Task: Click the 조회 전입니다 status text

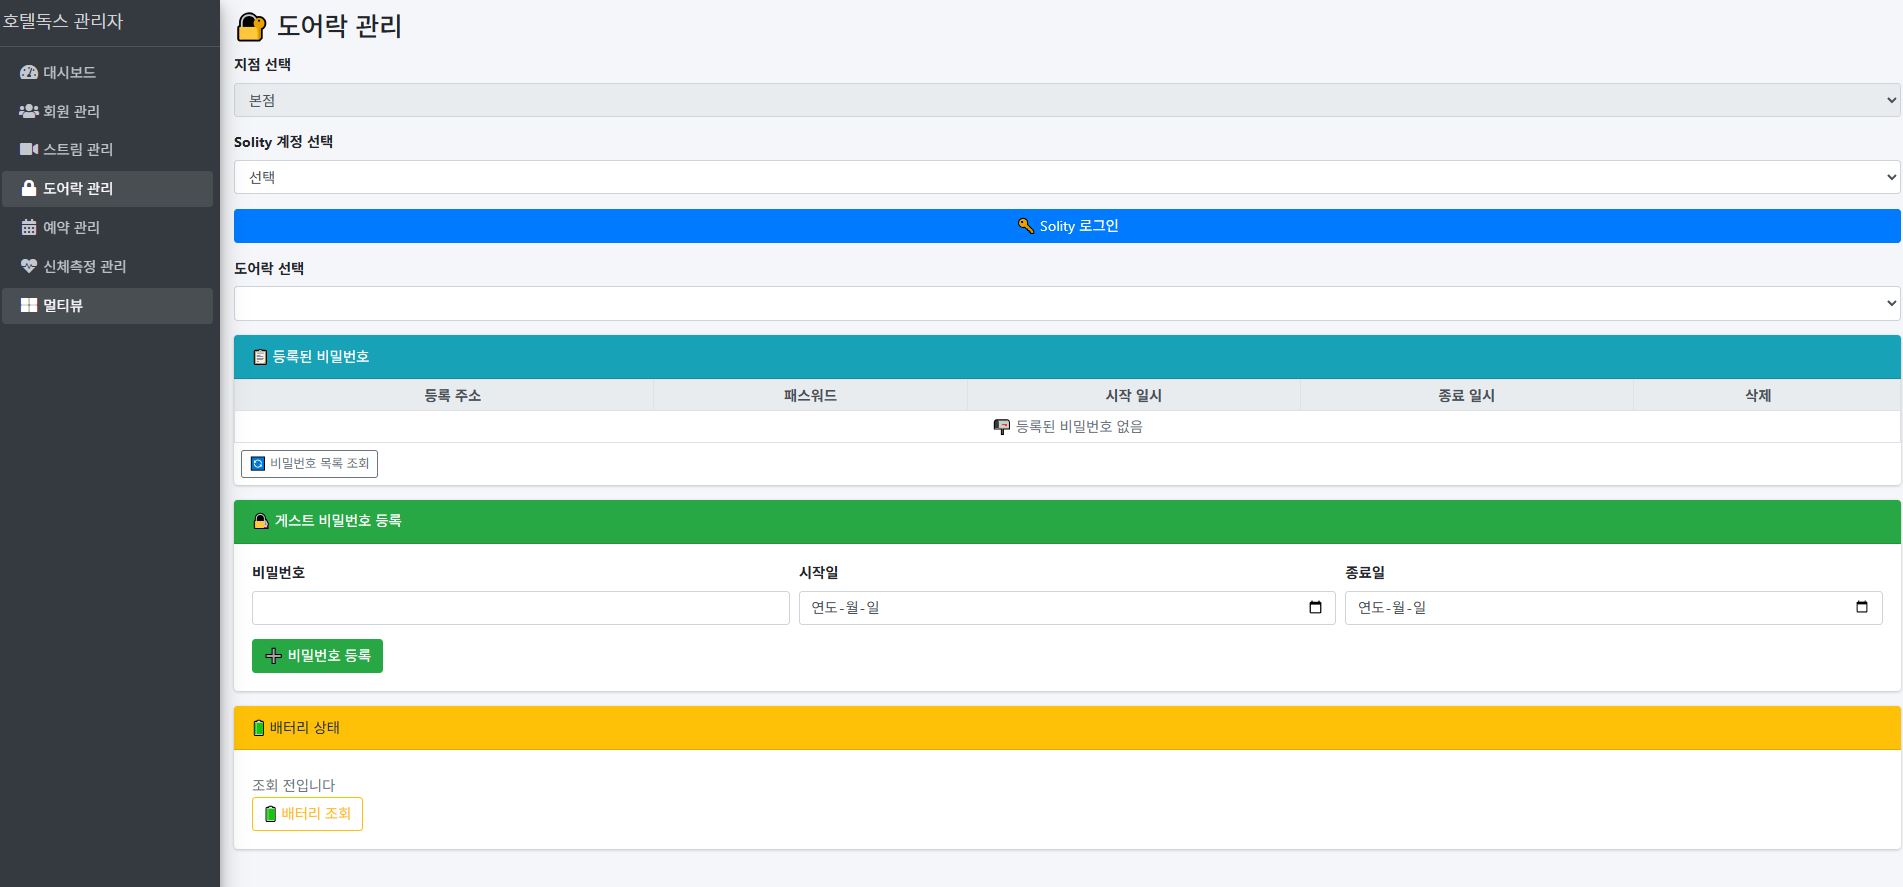Action: tap(294, 785)
